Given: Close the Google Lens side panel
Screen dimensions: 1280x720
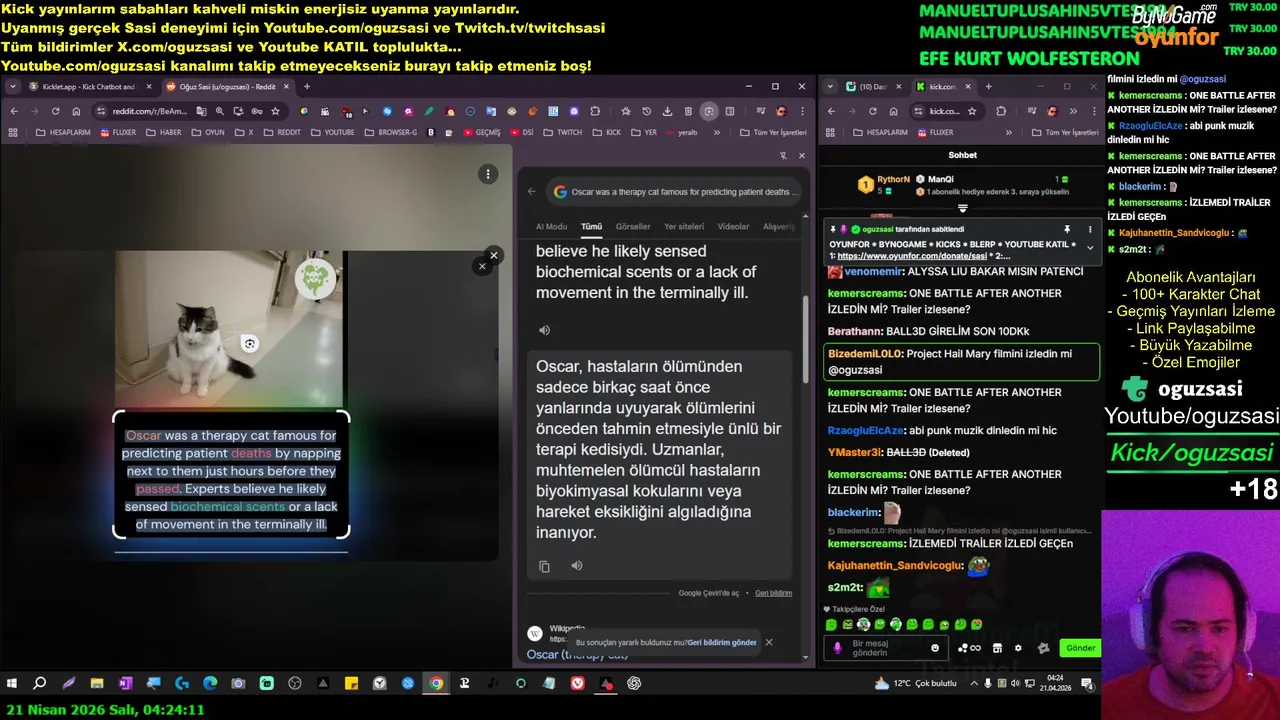Looking at the screenshot, I should pyautogui.click(x=801, y=155).
